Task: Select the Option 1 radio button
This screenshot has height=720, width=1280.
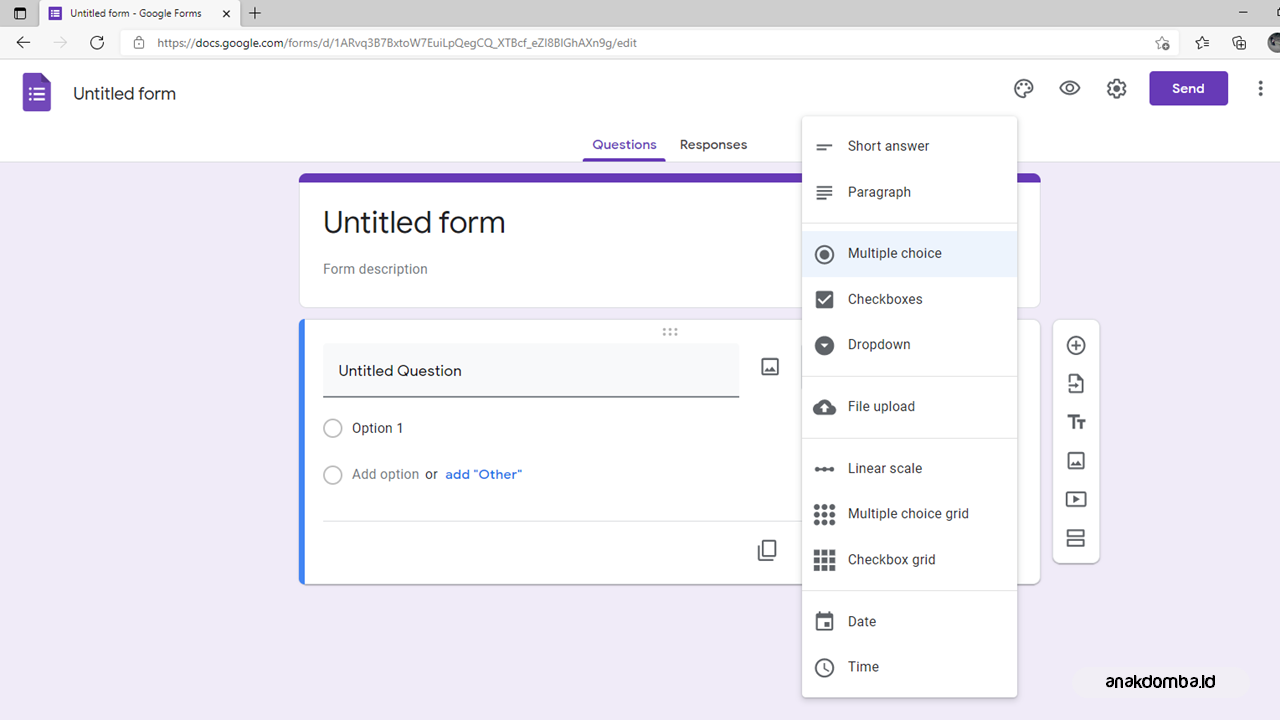Action: pyautogui.click(x=333, y=428)
